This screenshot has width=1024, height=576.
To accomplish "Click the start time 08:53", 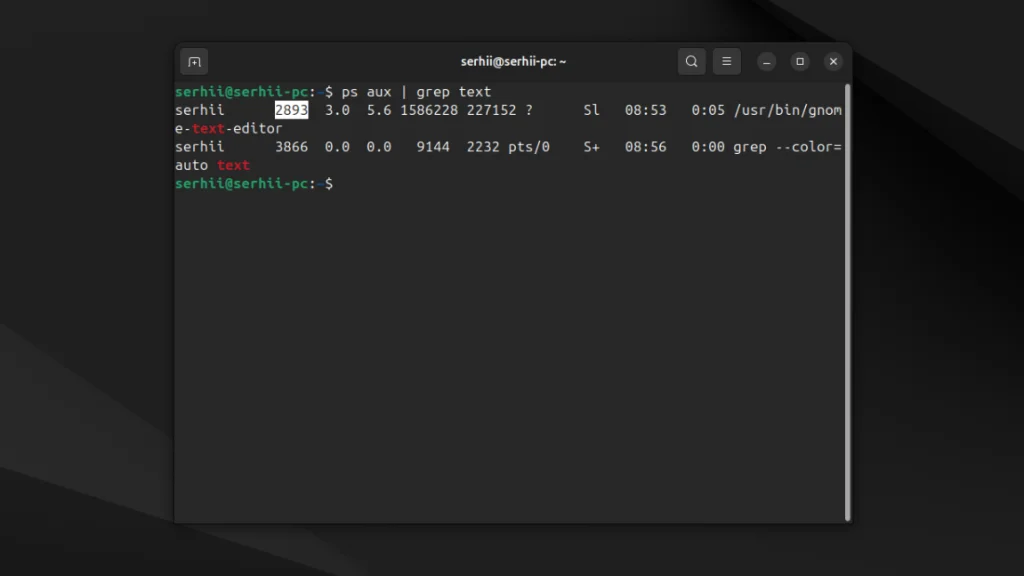I will point(645,110).
